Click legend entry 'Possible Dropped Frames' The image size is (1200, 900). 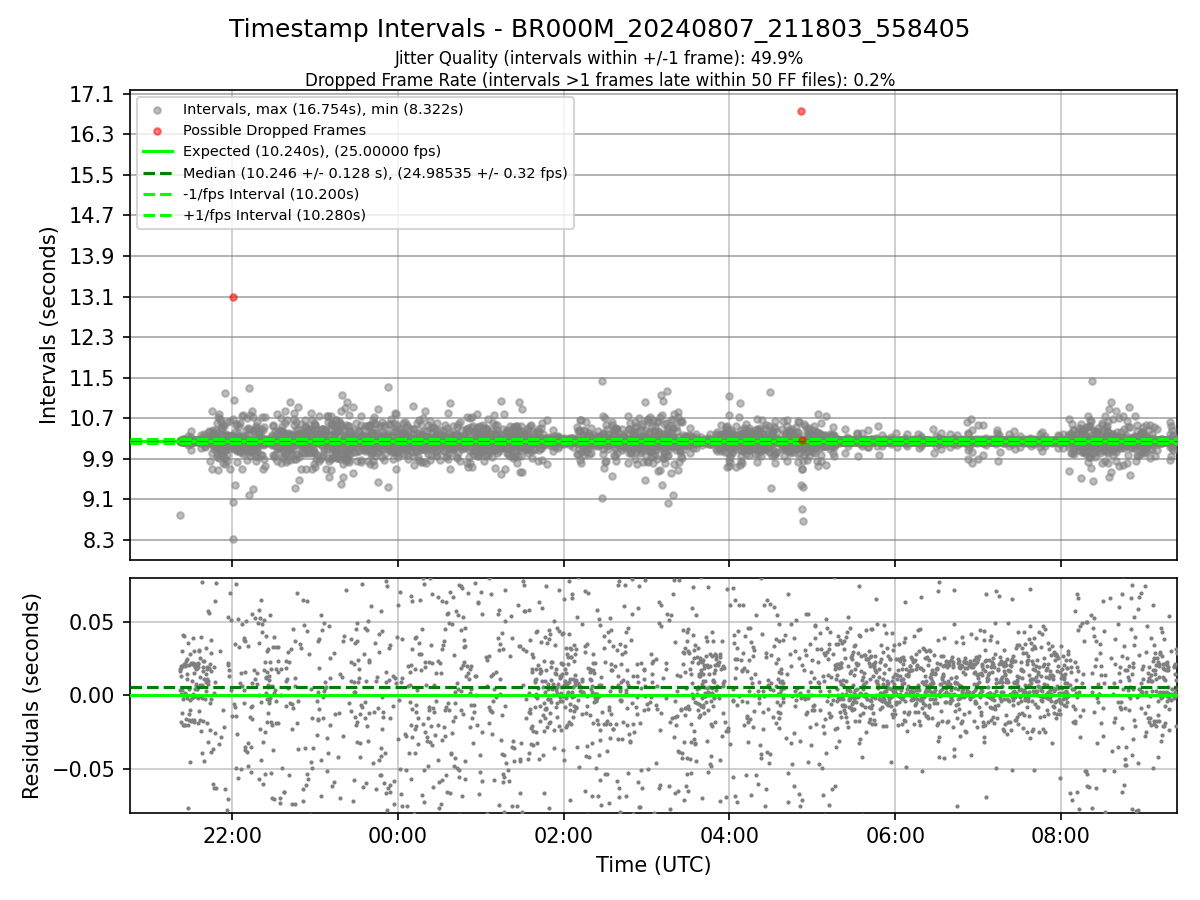pos(274,130)
